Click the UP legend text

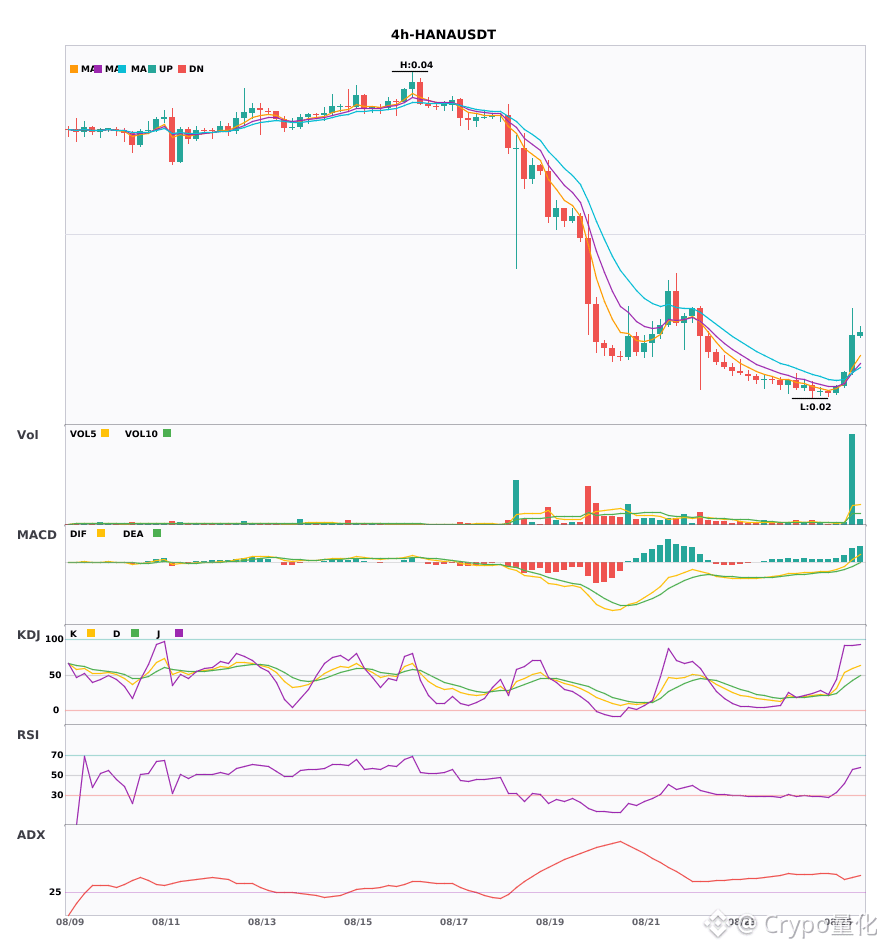pyautogui.click(x=165, y=69)
